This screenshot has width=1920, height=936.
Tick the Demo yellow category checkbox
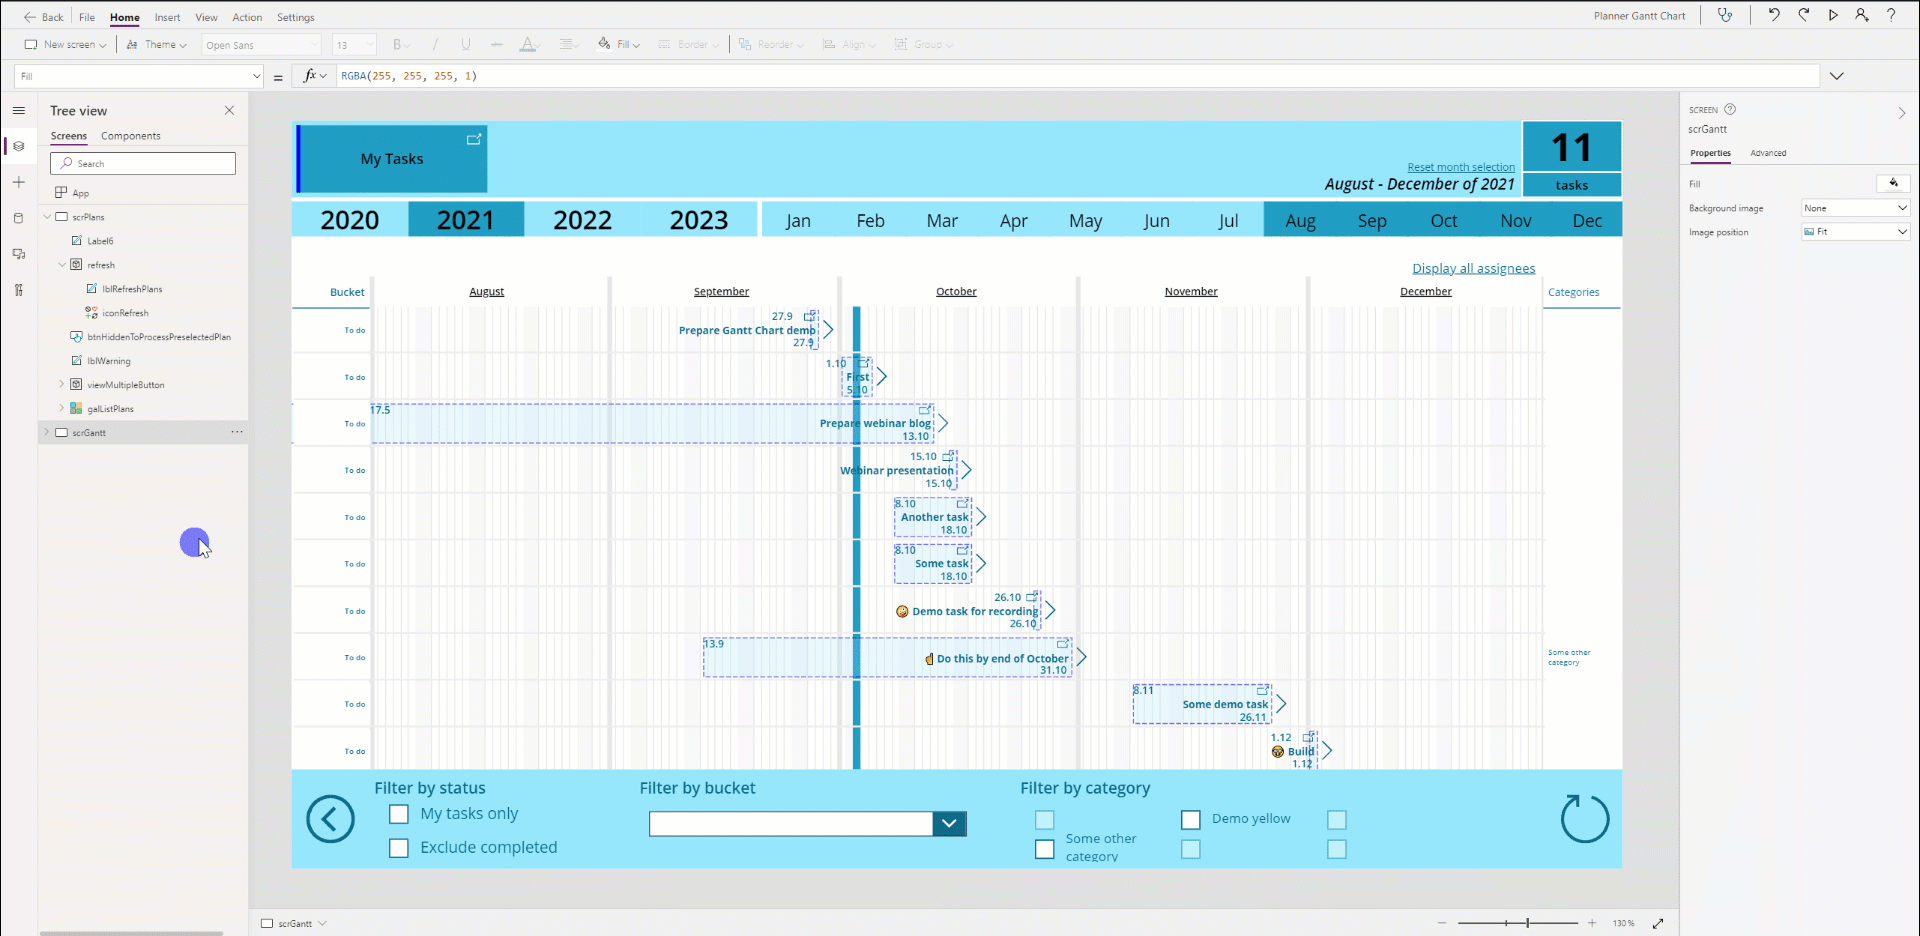pos(1190,820)
